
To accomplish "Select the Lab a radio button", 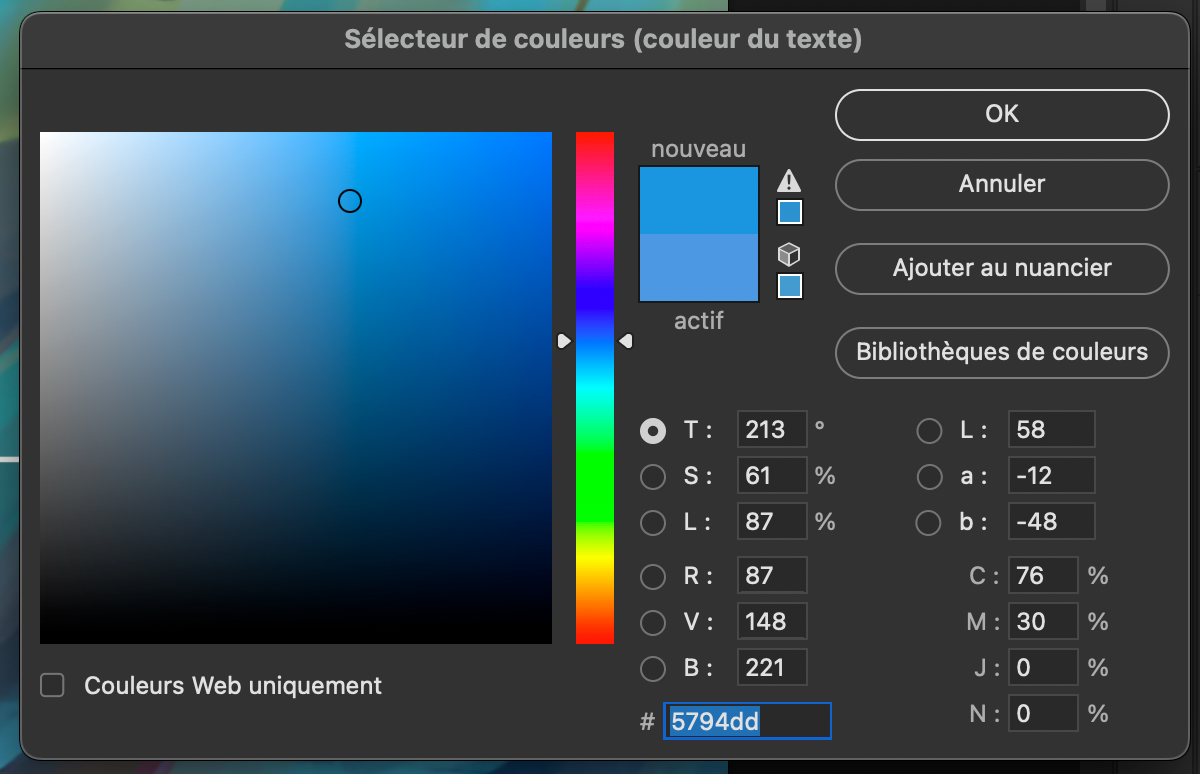I will [928, 476].
